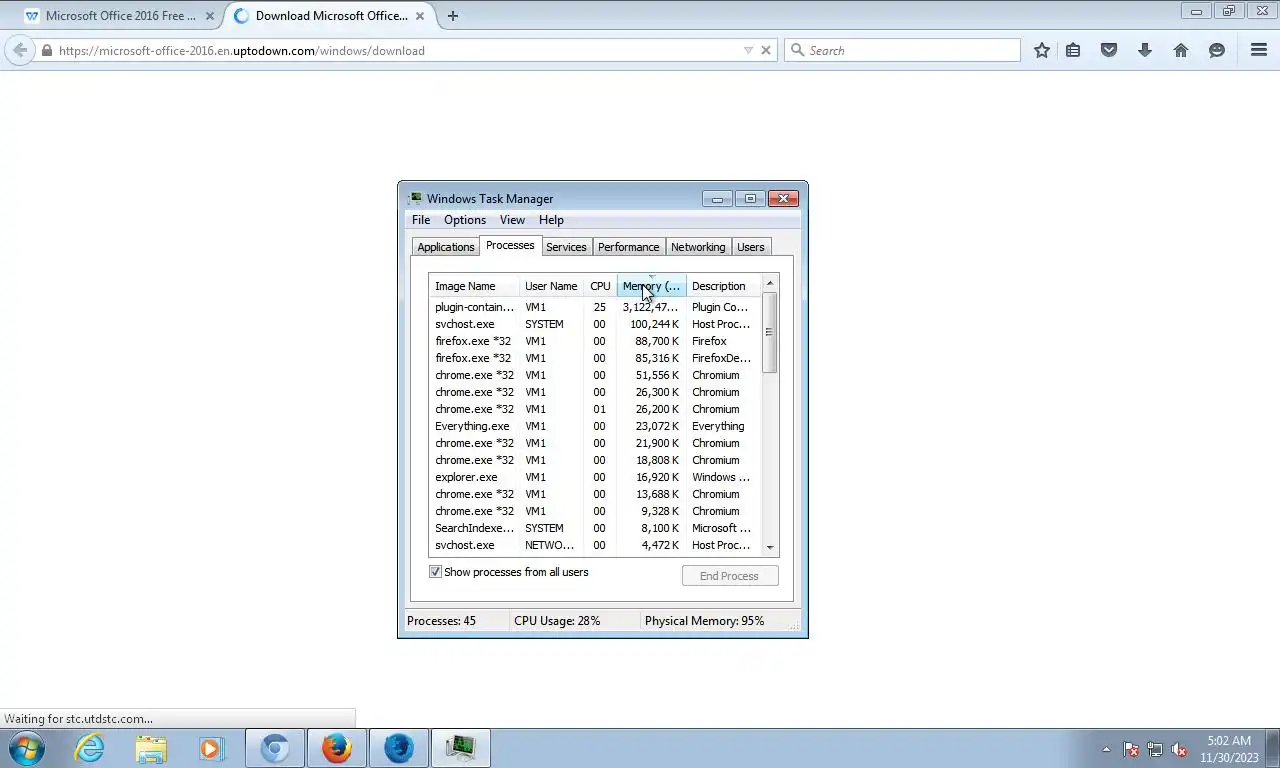Show hidden tray icons arrow
1280x768 pixels.
pyautogui.click(x=1106, y=749)
